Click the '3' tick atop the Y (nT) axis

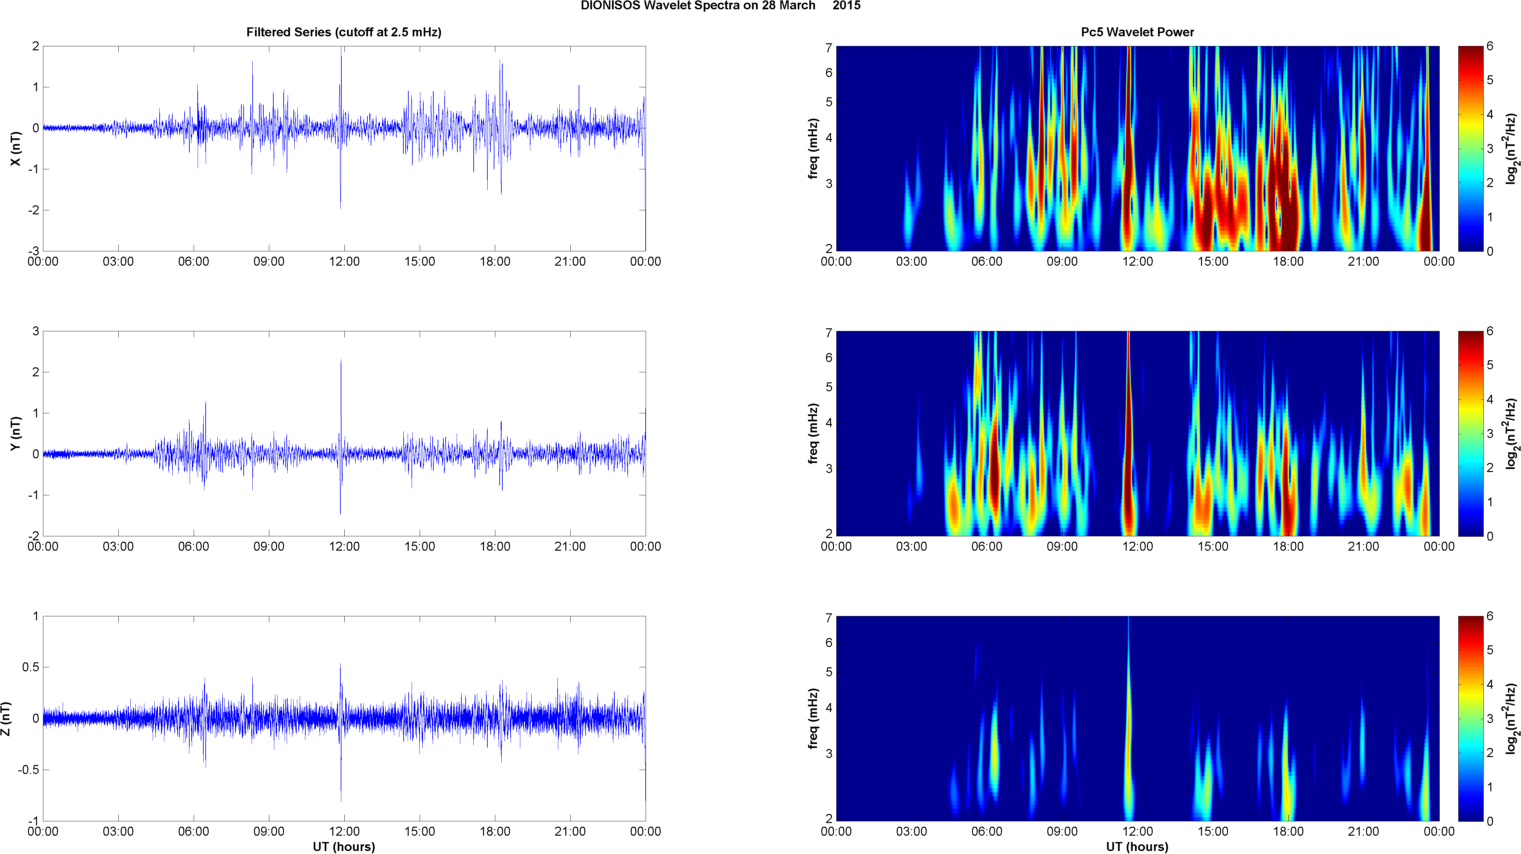[36, 331]
